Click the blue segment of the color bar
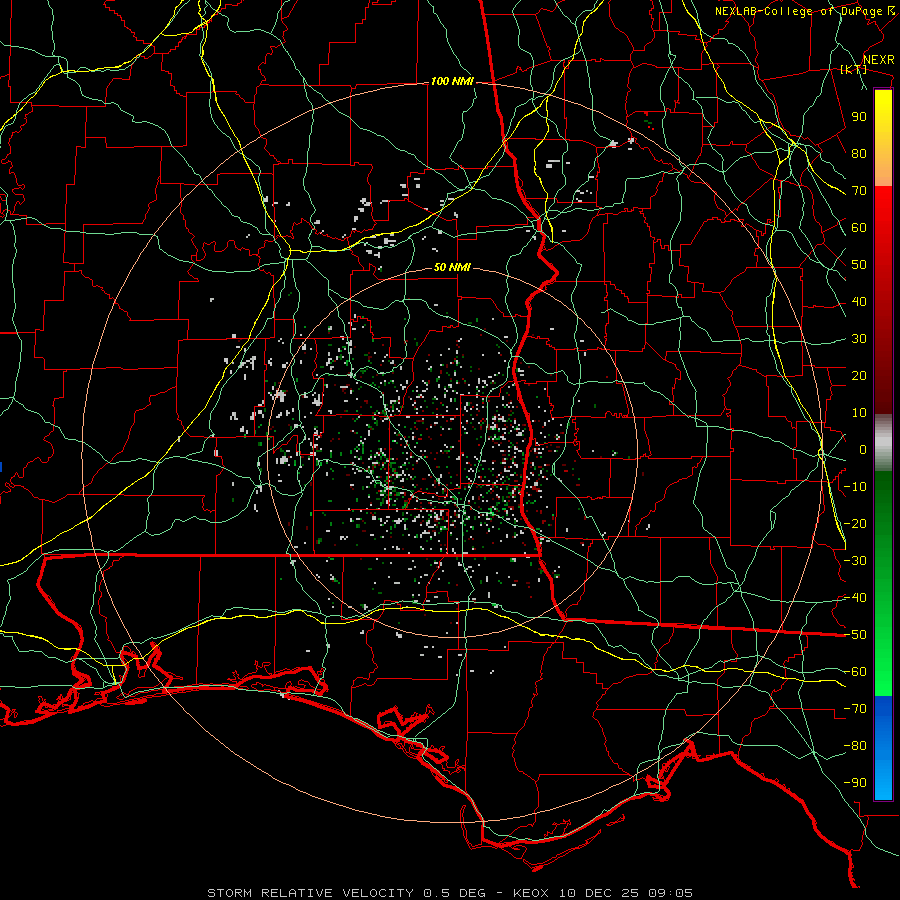This screenshot has width=900, height=900. (x=883, y=747)
